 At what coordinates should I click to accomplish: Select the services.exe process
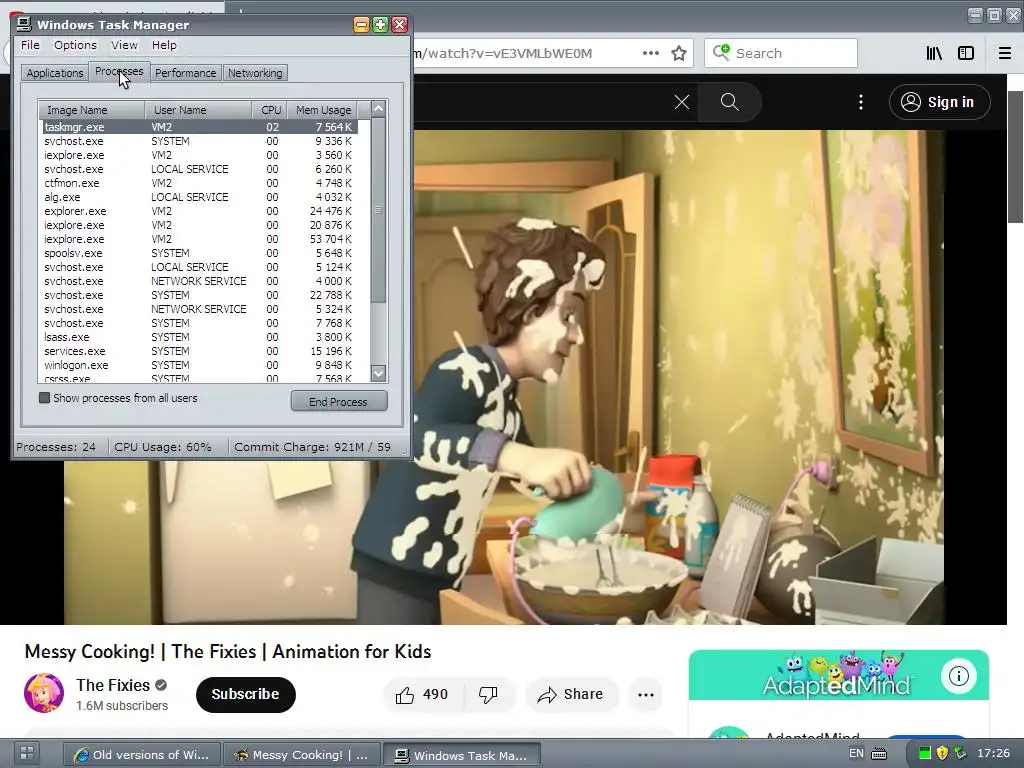199,351
